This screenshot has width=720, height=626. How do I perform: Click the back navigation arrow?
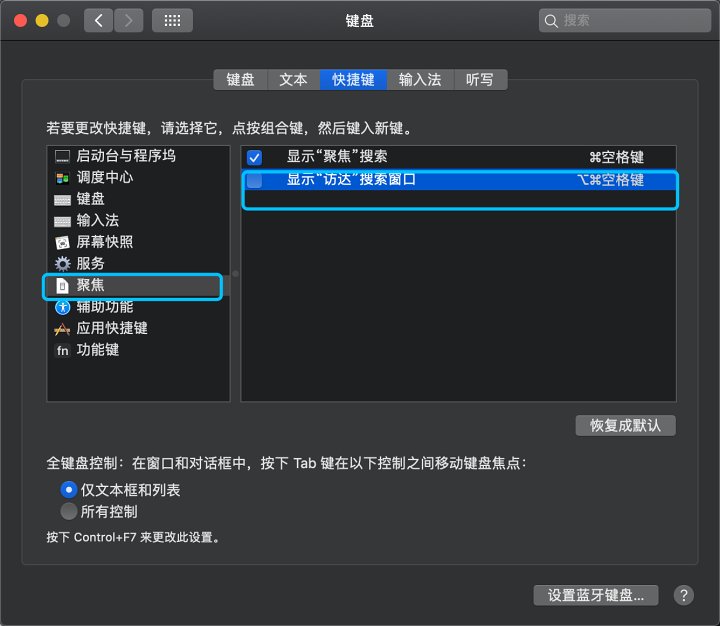pyautogui.click(x=98, y=21)
